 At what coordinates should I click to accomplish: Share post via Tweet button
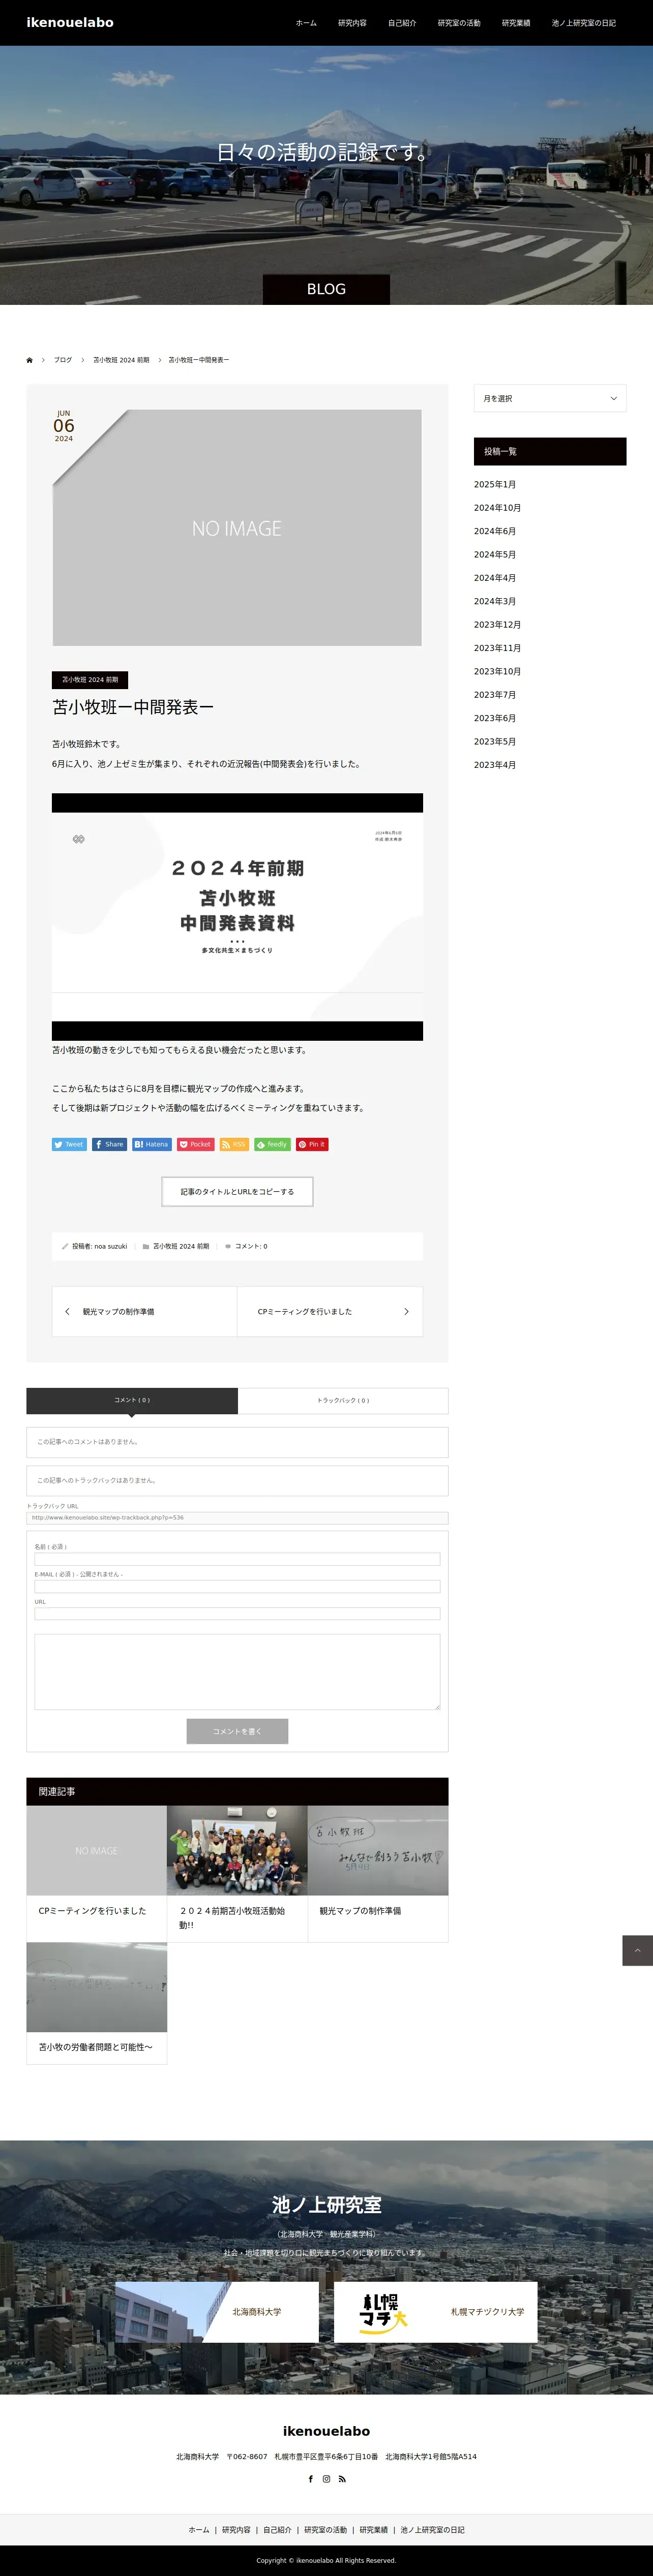[70, 1144]
